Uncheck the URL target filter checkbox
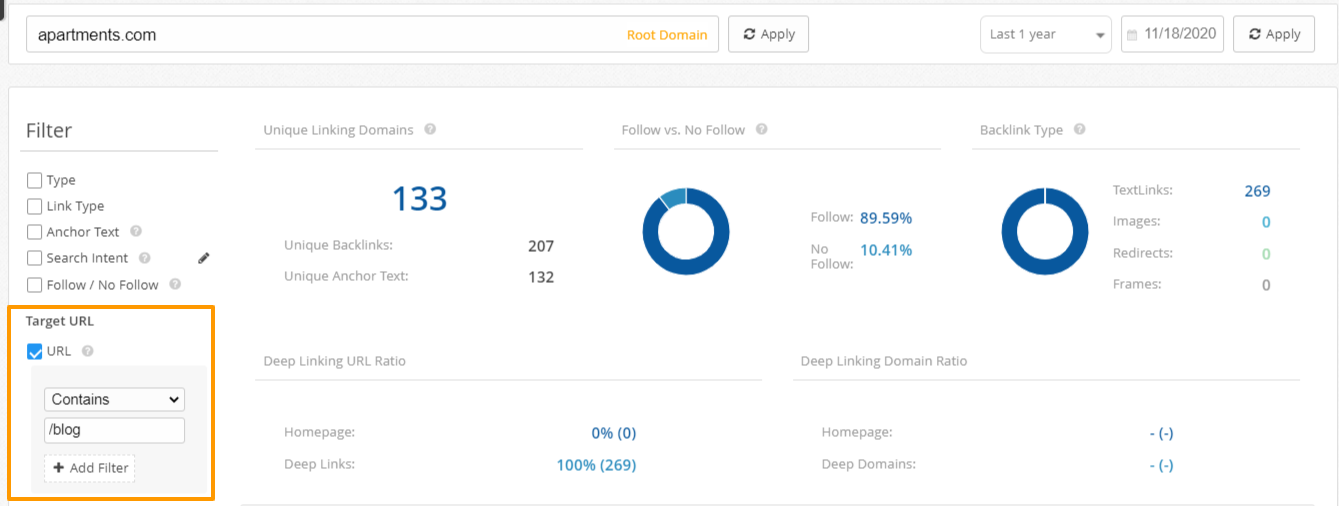The width and height of the screenshot is (1339, 506). coord(34,351)
